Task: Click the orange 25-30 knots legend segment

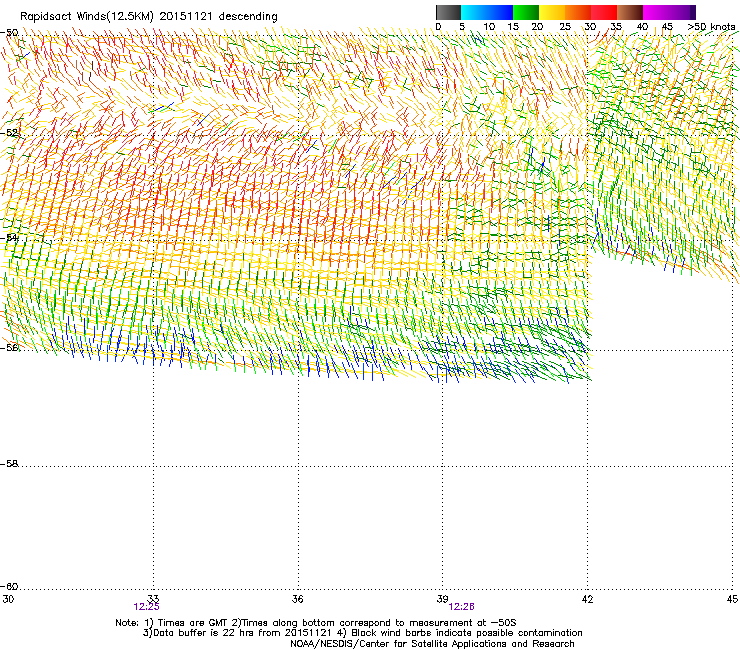Action: coord(578,12)
